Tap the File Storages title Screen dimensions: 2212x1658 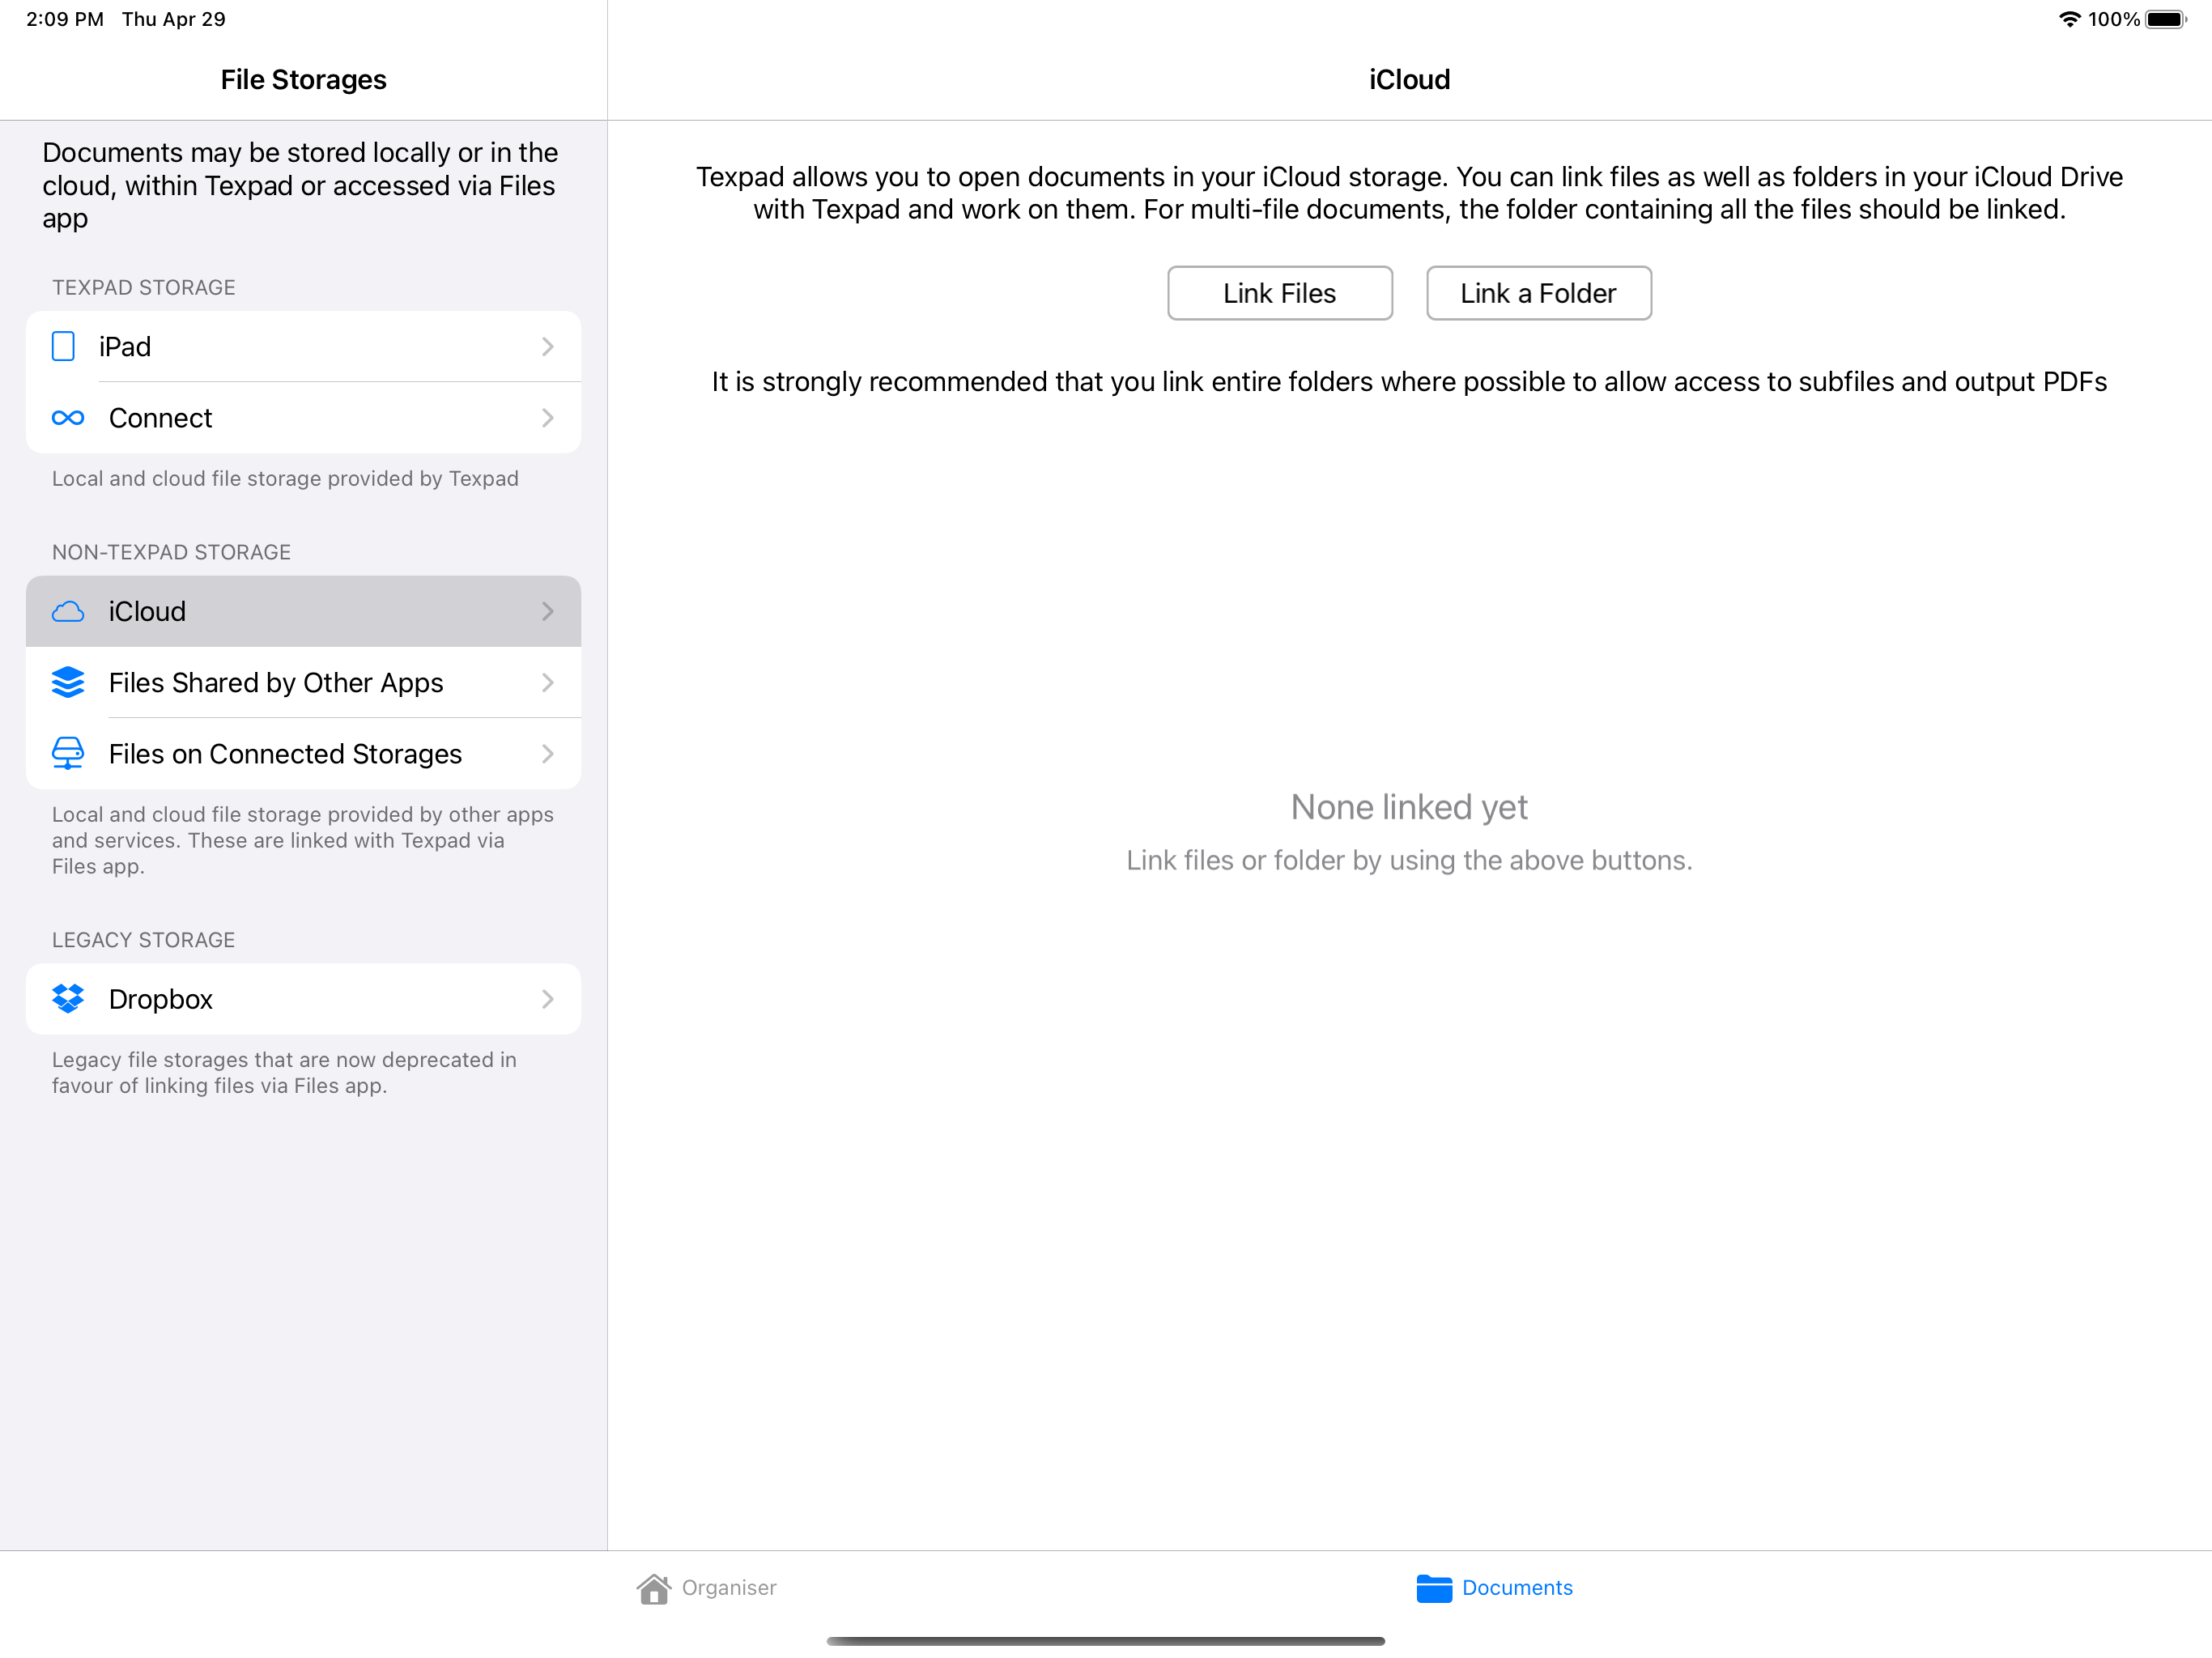[303, 80]
